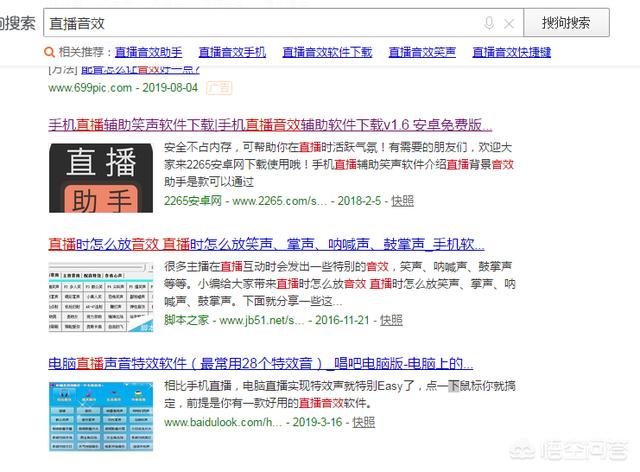Click the orange magnifier icon beside 相关推荐
Screen dimensions: 640x472
(49, 52)
